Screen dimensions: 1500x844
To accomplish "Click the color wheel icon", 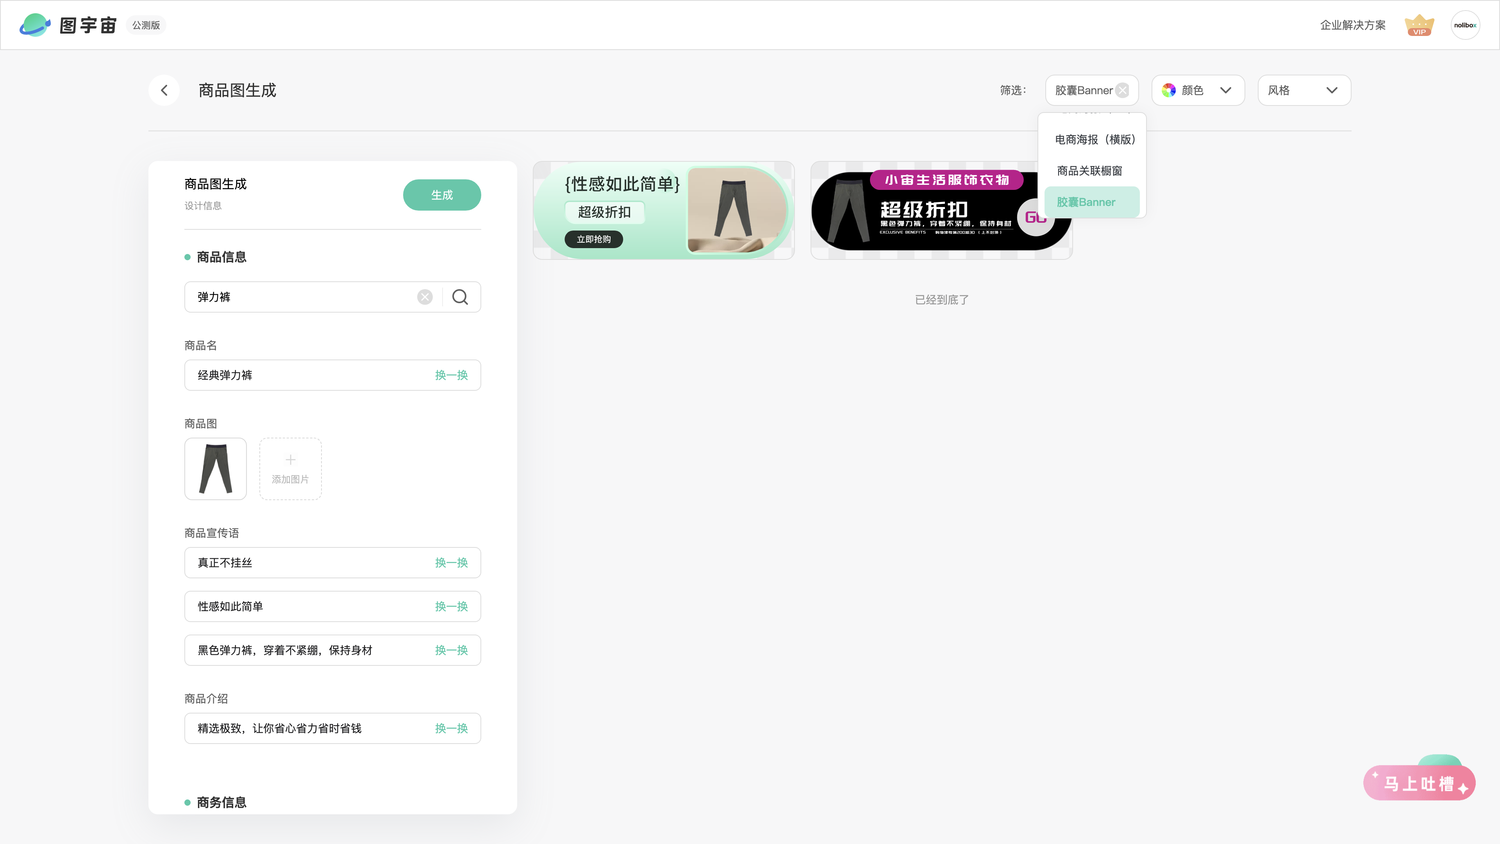I will click(x=1168, y=90).
